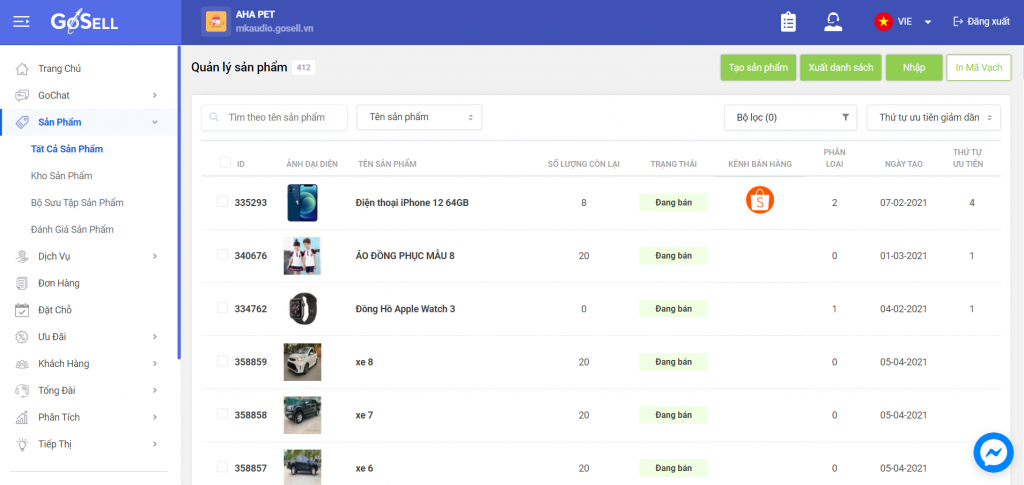Click the Shopee channel icon for iPhone 12

(x=760, y=200)
